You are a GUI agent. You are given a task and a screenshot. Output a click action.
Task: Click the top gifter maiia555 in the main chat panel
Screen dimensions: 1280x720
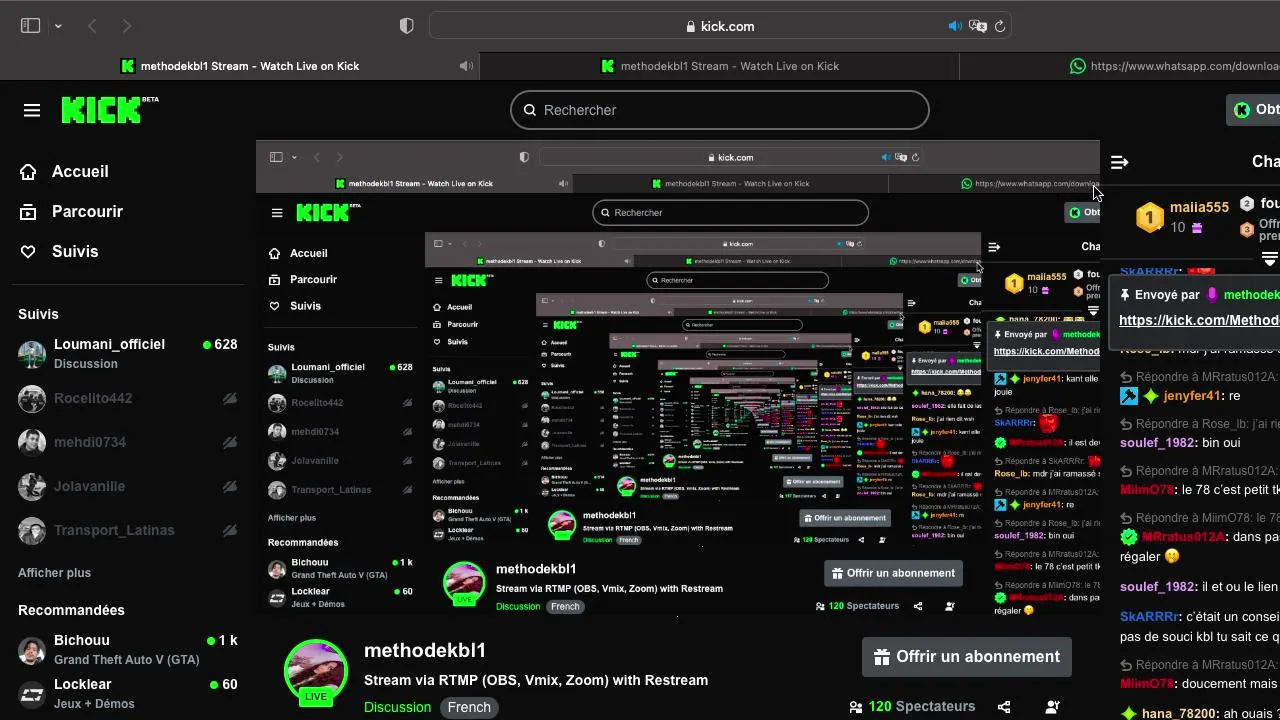click(x=1199, y=207)
